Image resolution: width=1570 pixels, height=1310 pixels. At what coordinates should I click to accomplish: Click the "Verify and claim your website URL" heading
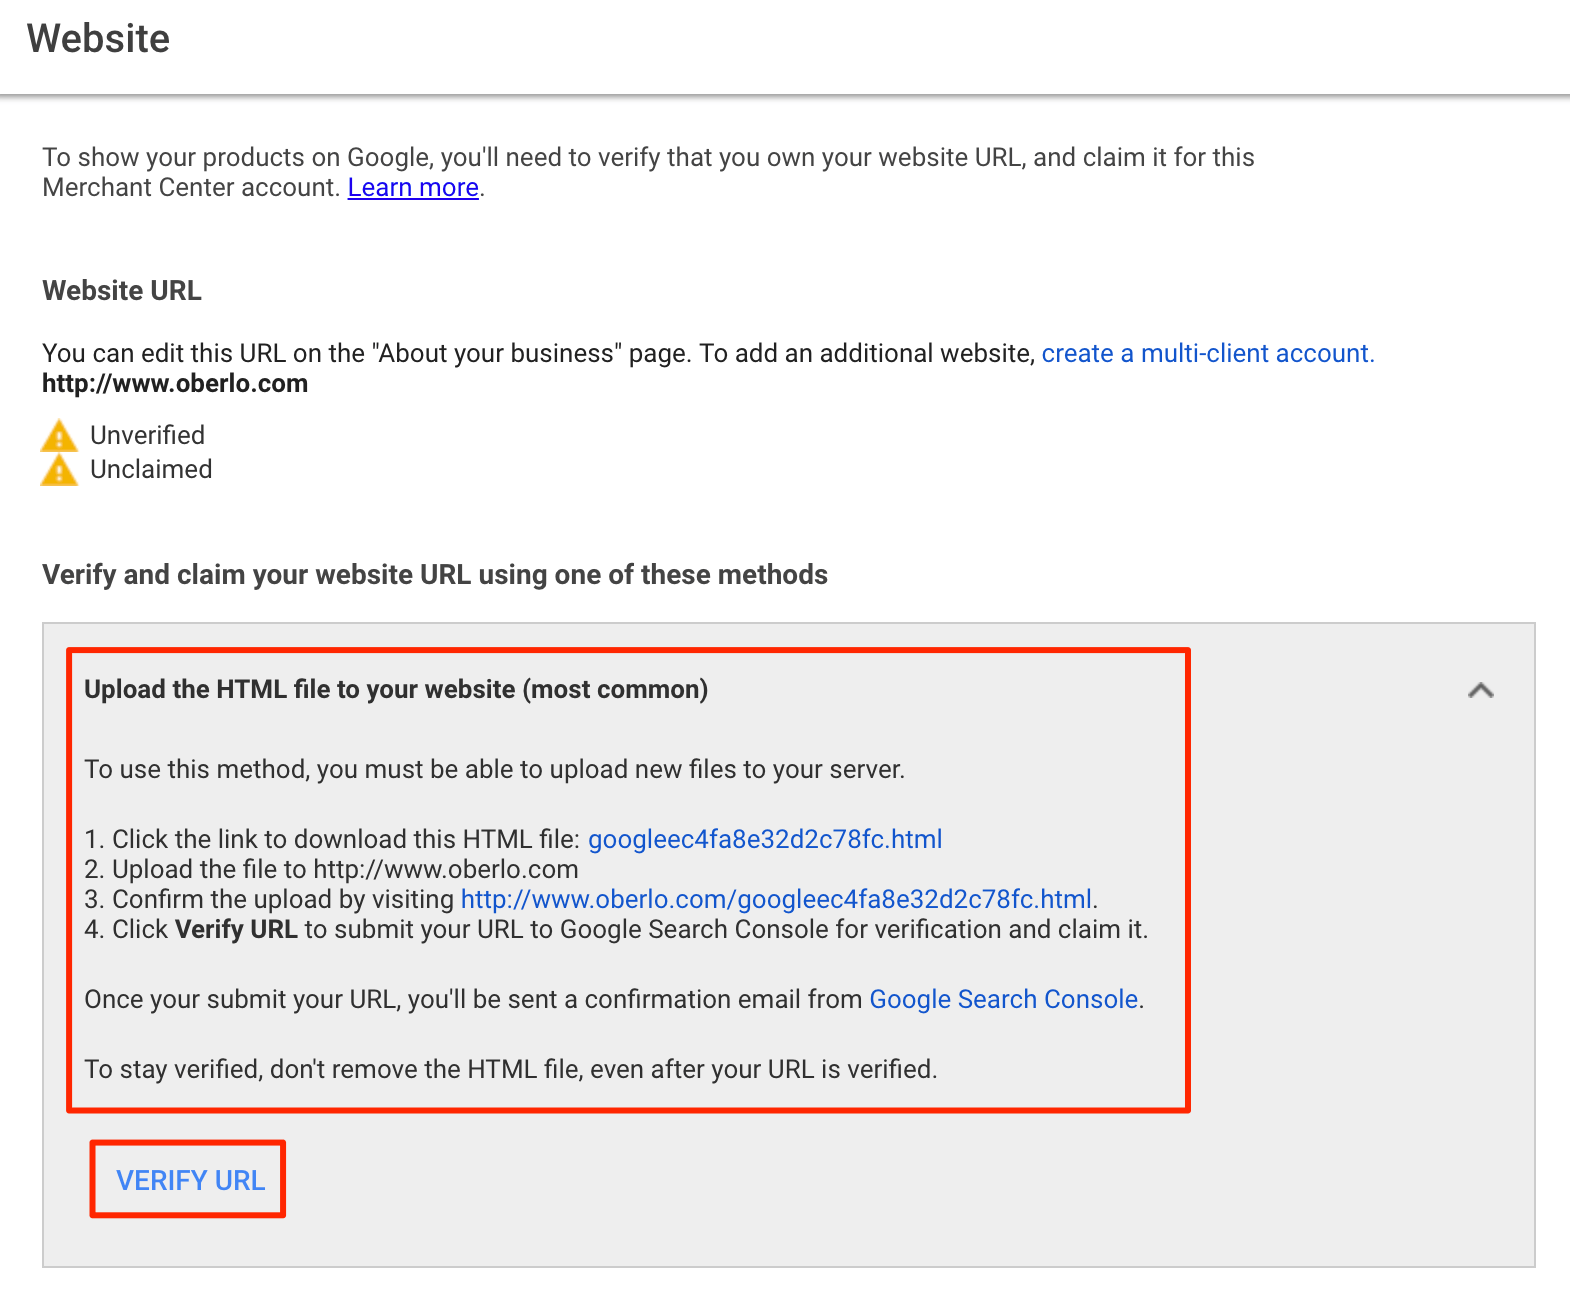point(435,575)
